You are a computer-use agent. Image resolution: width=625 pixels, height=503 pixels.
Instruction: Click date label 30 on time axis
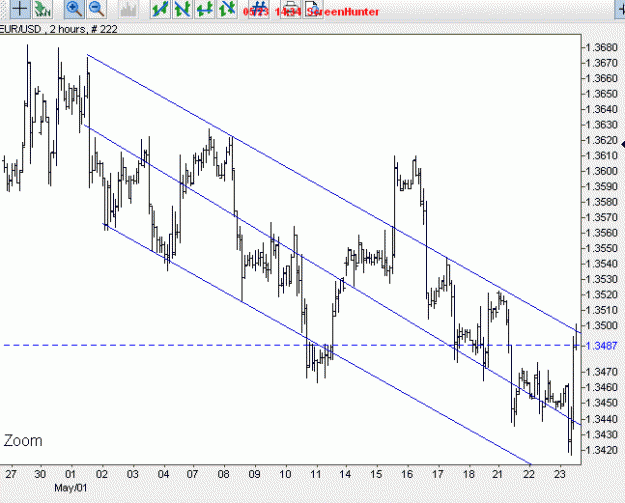tap(40, 474)
